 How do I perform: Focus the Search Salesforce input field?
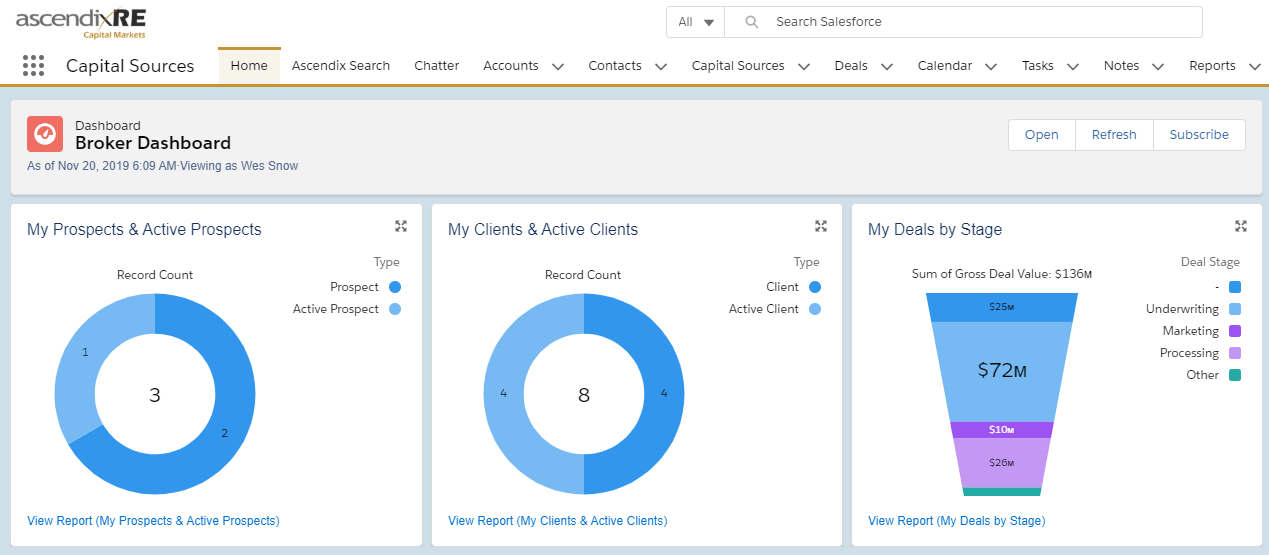point(963,22)
